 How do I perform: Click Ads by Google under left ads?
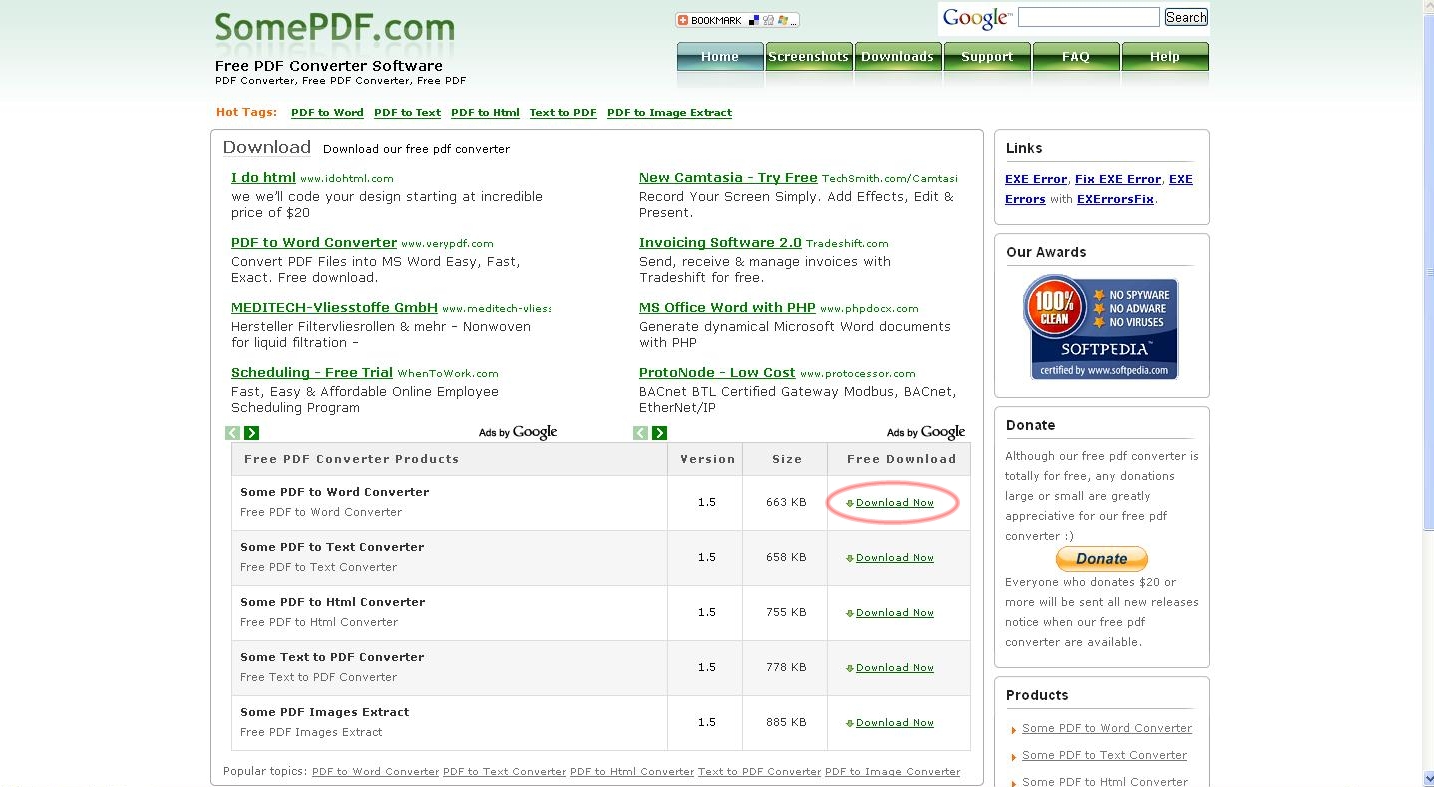[x=518, y=432]
